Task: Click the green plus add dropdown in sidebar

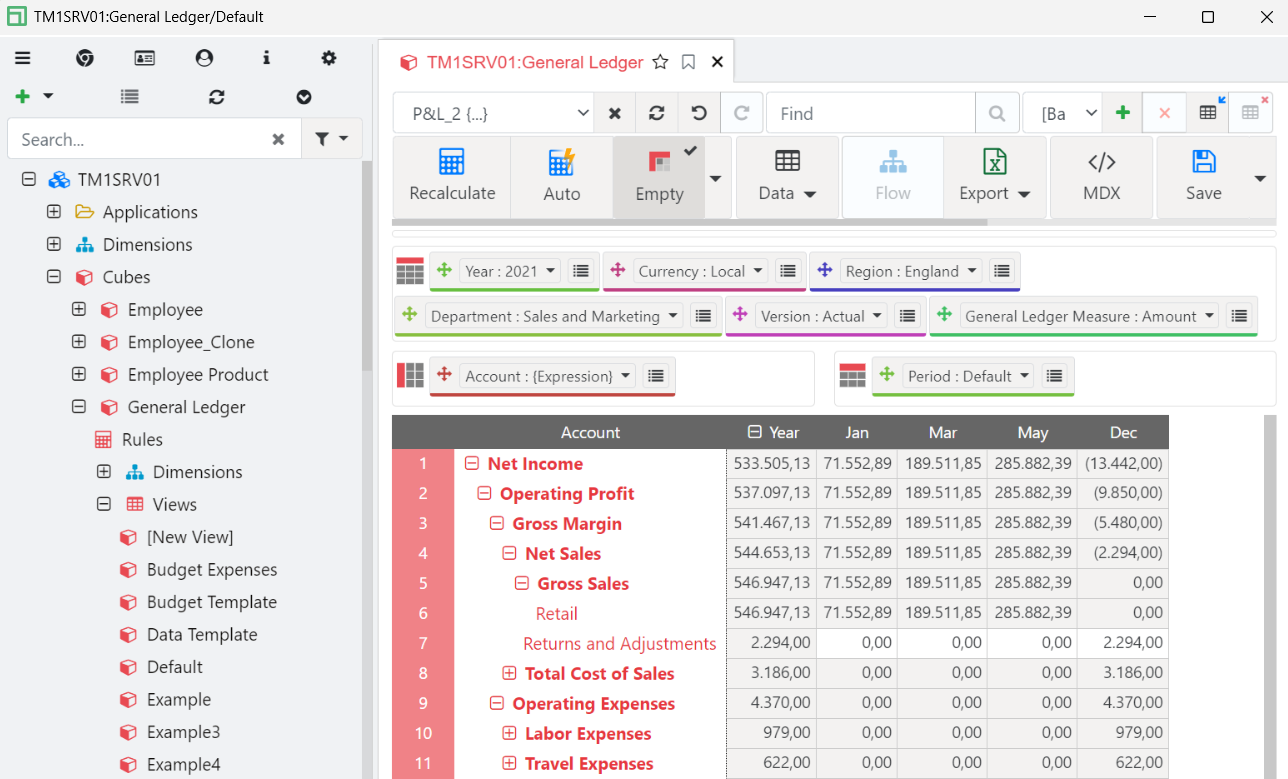Action: pos(34,97)
